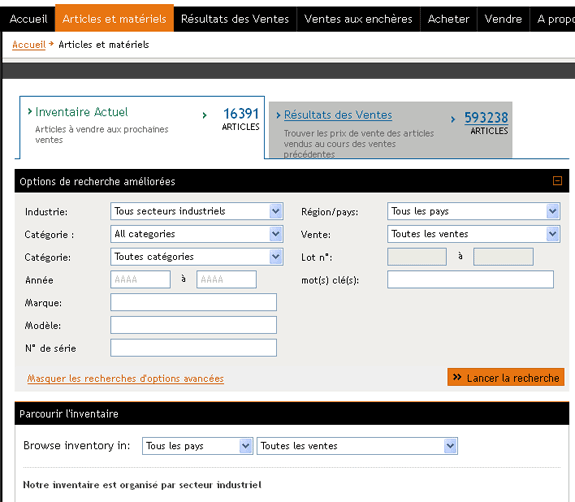
Task: Open the Toutes catégories dropdown
Action: pos(197,257)
